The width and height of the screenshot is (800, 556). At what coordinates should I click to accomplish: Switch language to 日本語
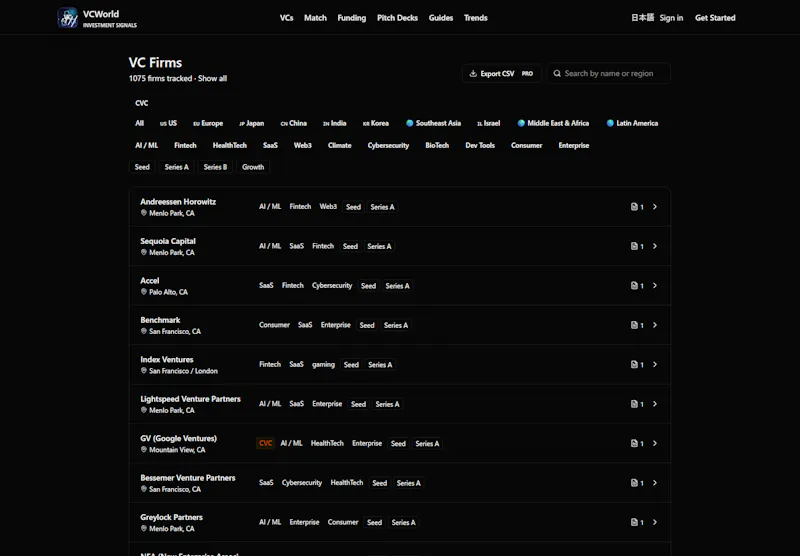click(642, 18)
